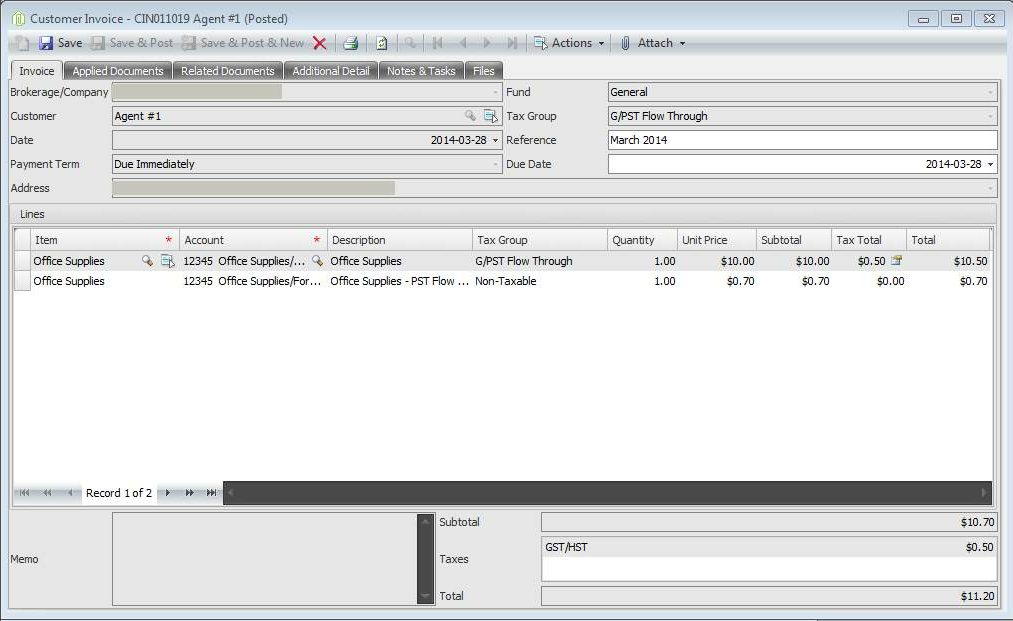Image resolution: width=1013 pixels, height=621 pixels.
Task: Click the Item lookup magnifier on first line
Action: click(146, 261)
